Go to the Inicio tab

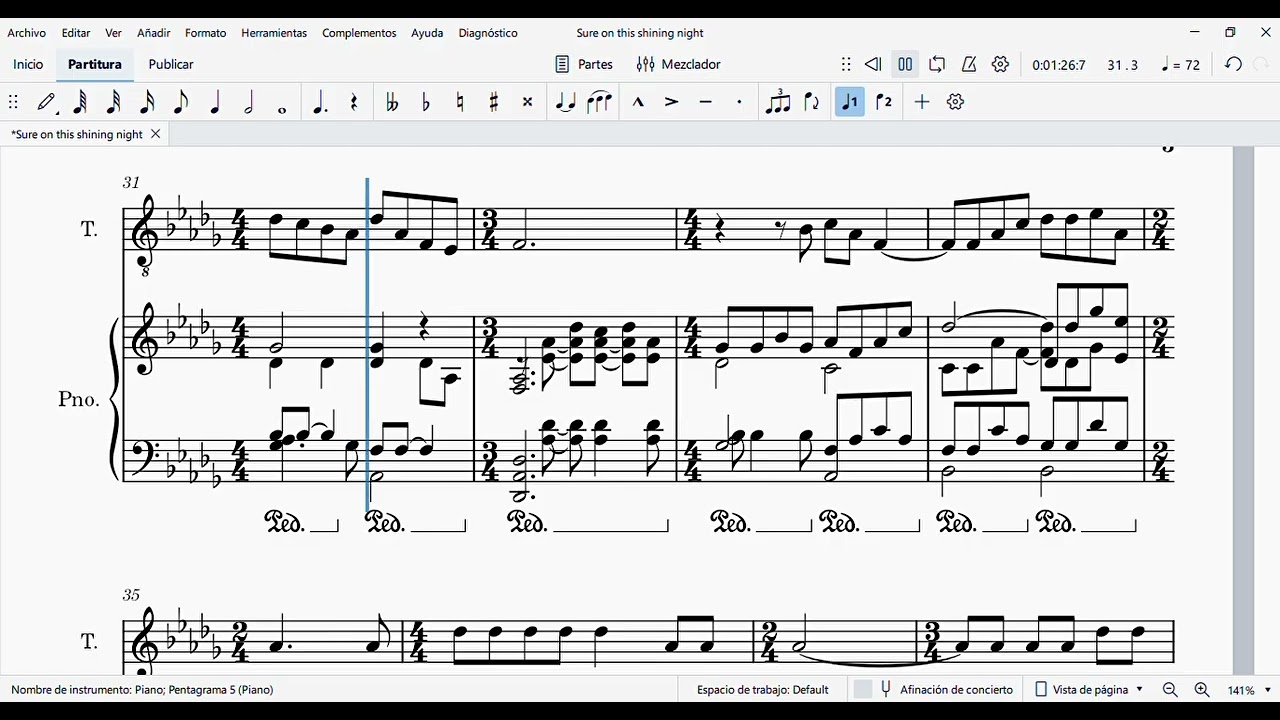coord(28,64)
